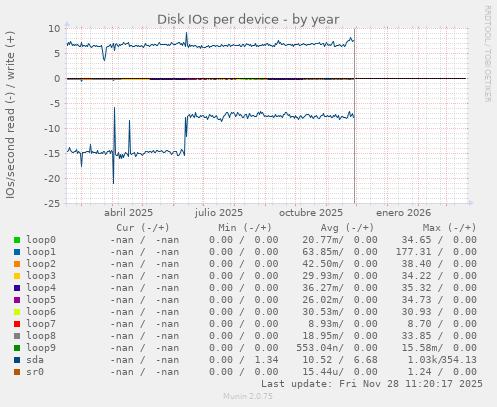
Task: Click the vertical current-time marker line
Action: pos(355,115)
